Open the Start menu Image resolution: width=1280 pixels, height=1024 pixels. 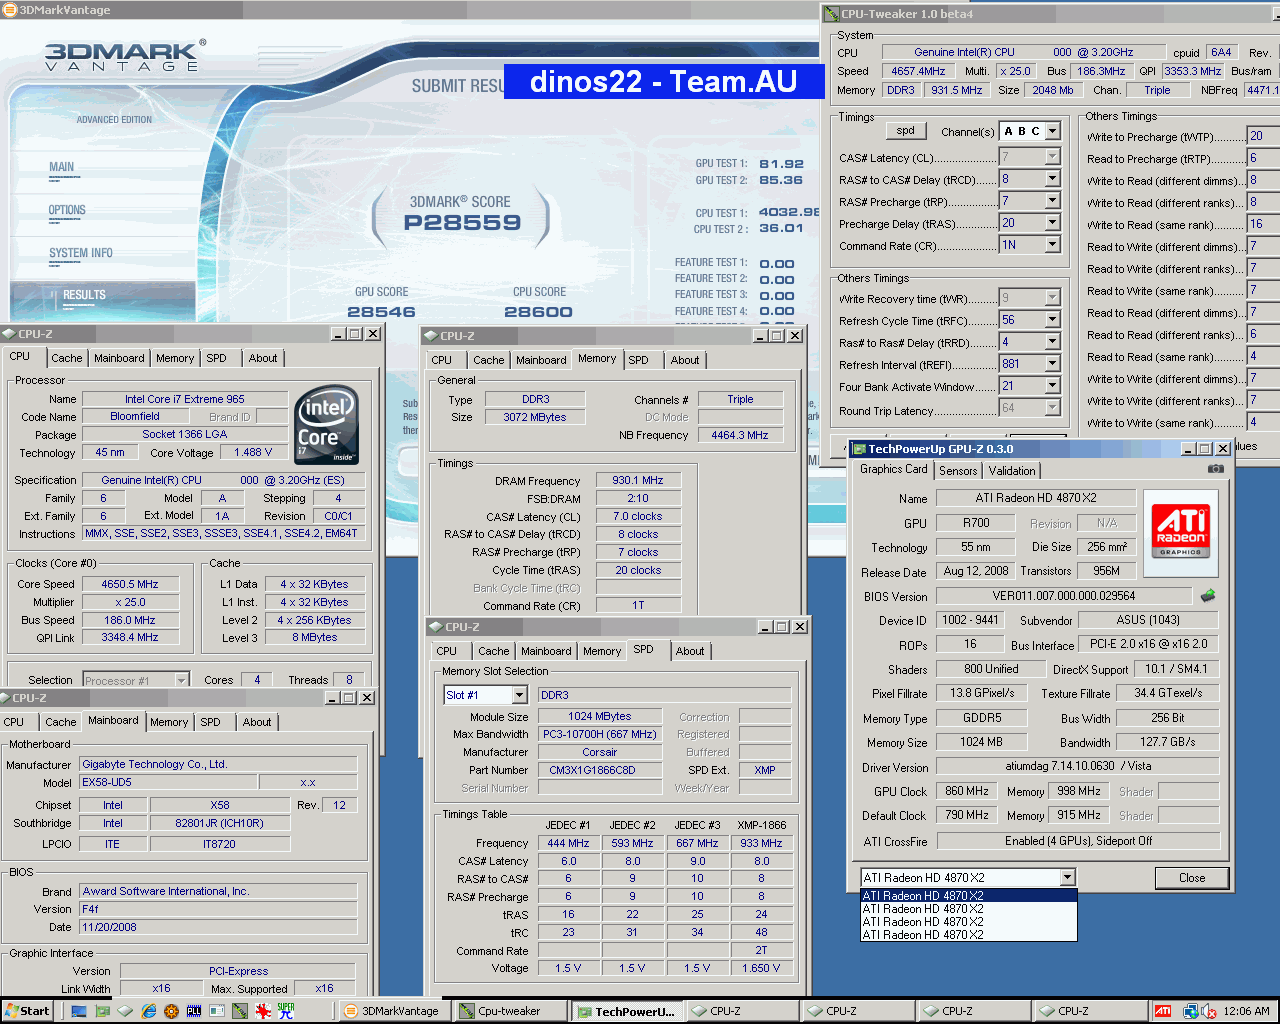27,1011
